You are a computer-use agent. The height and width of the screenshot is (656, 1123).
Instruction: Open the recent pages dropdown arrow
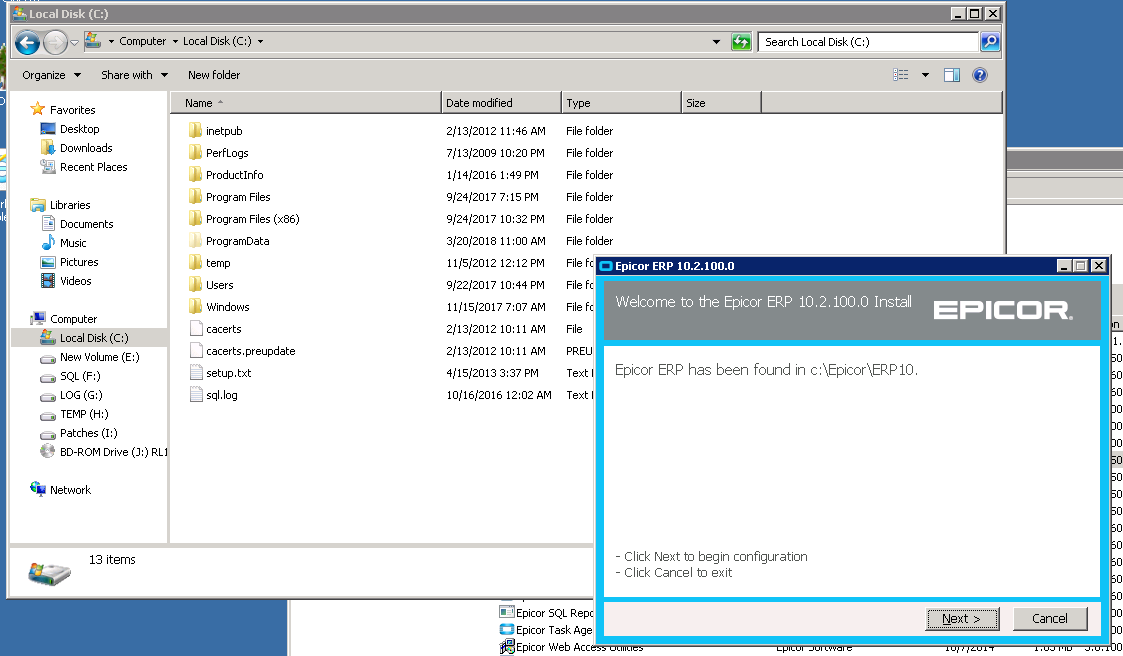coord(74,42)
